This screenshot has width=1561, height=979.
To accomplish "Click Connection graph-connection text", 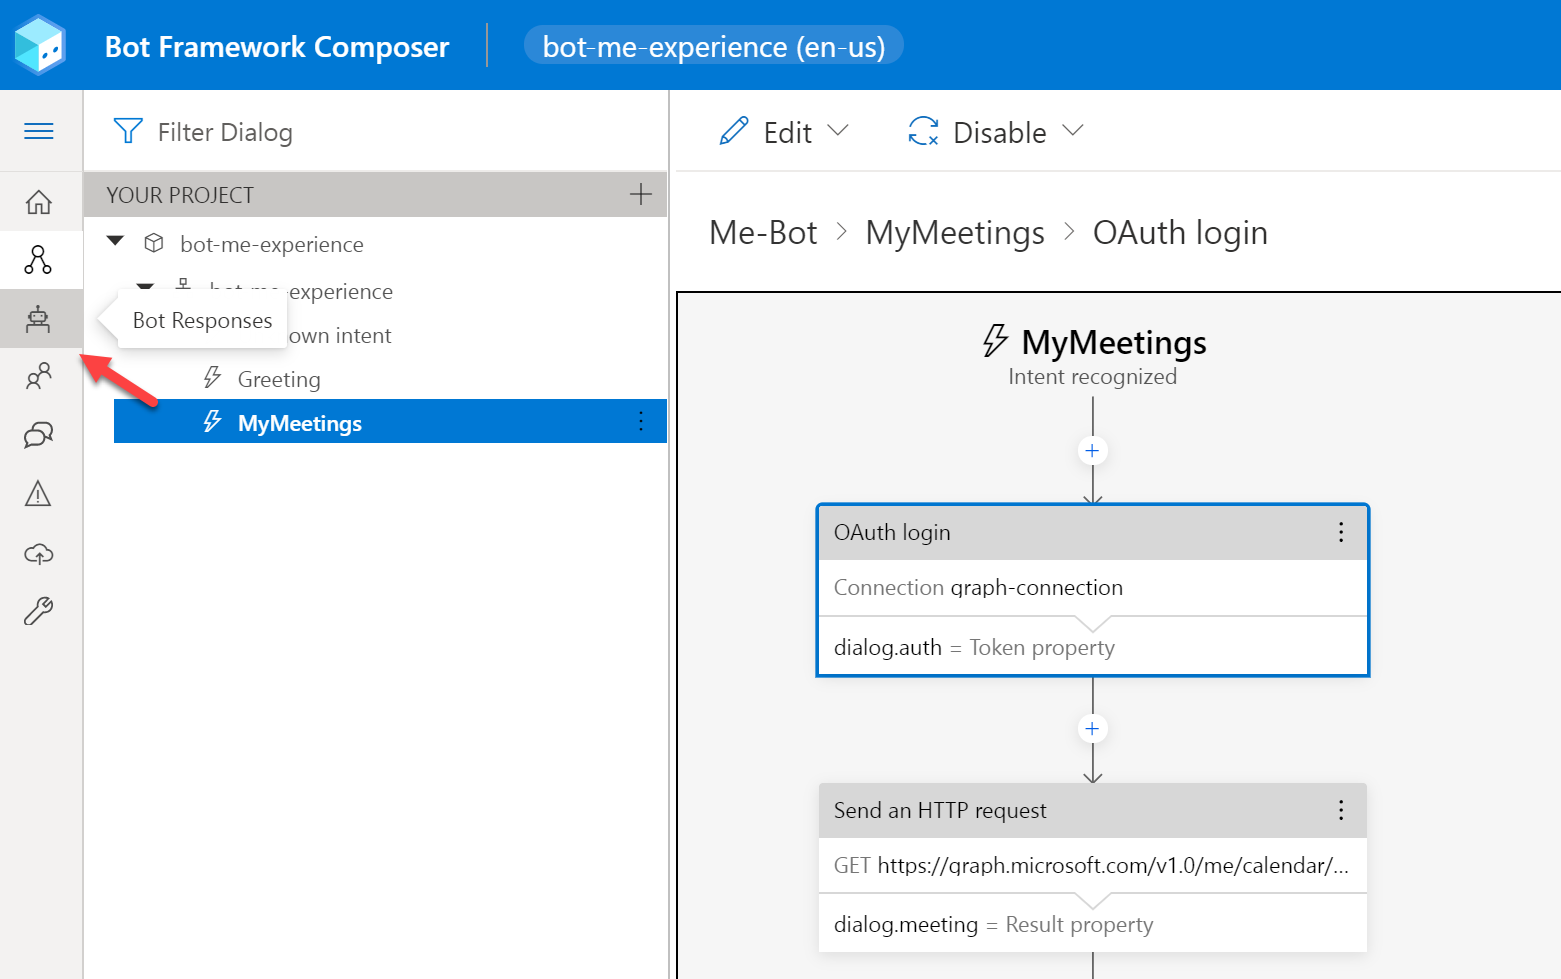I will point(978,587).
